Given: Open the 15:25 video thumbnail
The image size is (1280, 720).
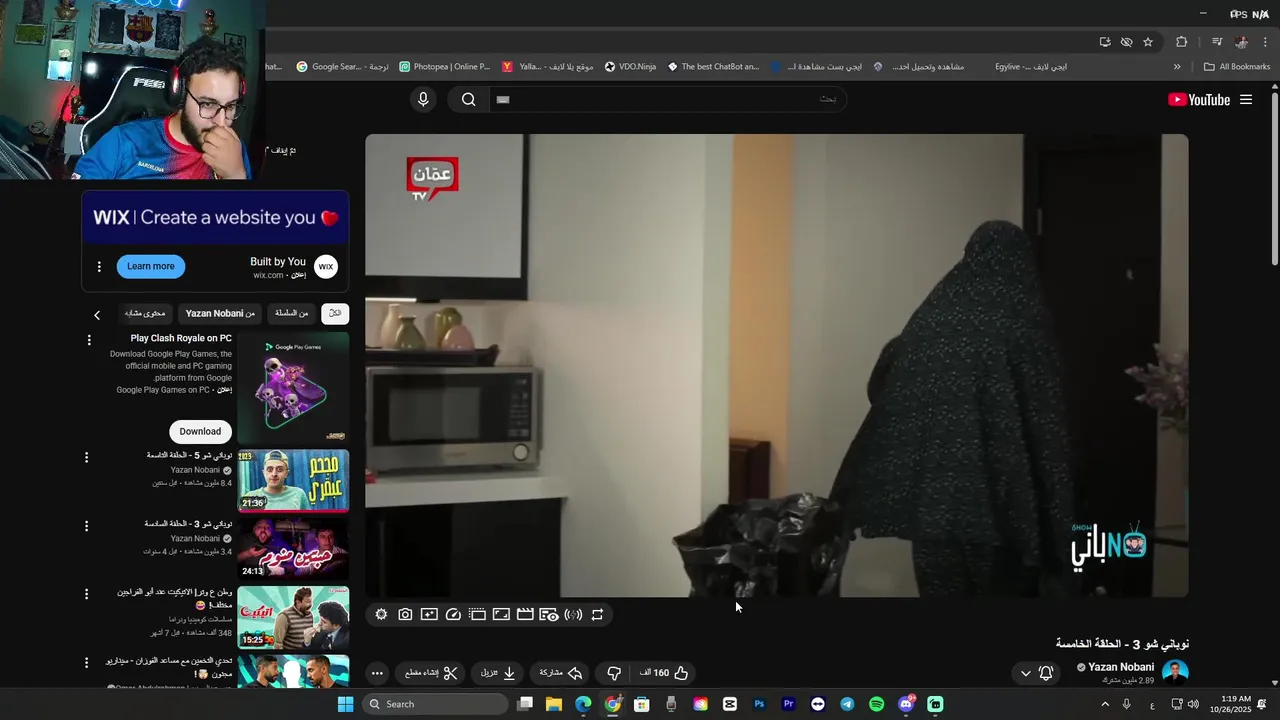Looking at the screenshot, I should pyautogui.click(x=293, y=617).
